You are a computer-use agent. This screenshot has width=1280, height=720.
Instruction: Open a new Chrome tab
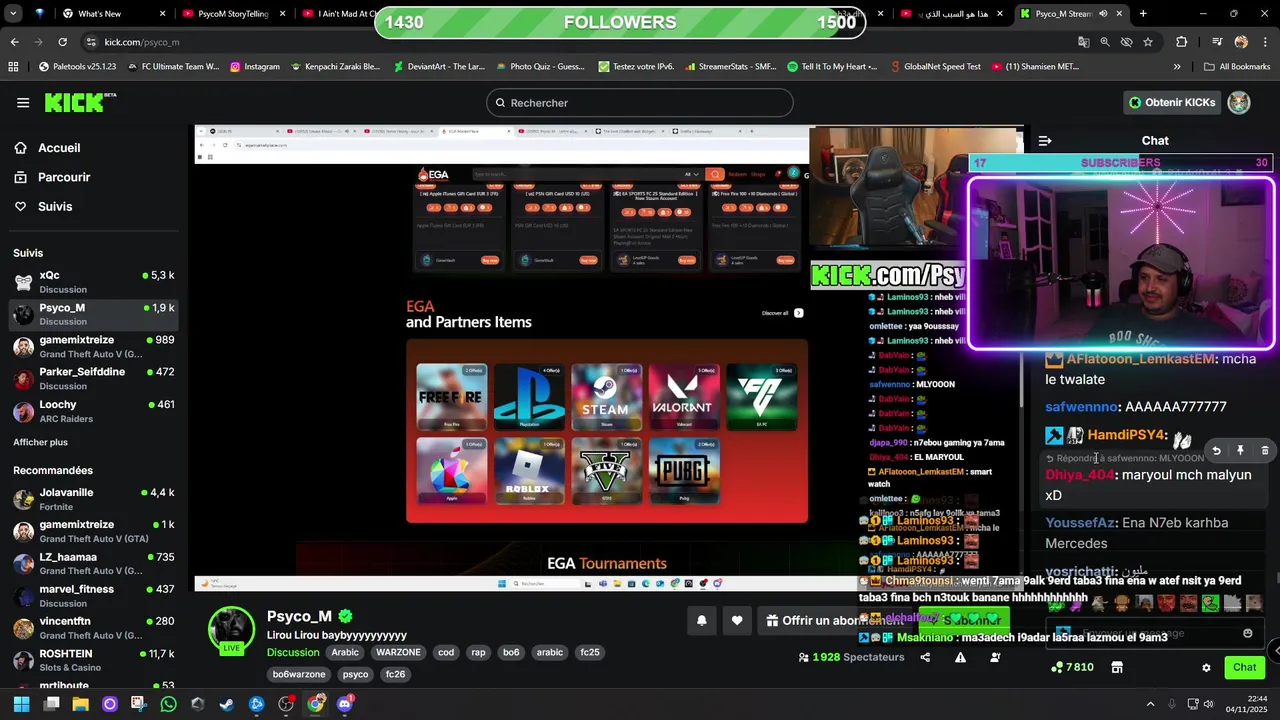click(1143, 14)
